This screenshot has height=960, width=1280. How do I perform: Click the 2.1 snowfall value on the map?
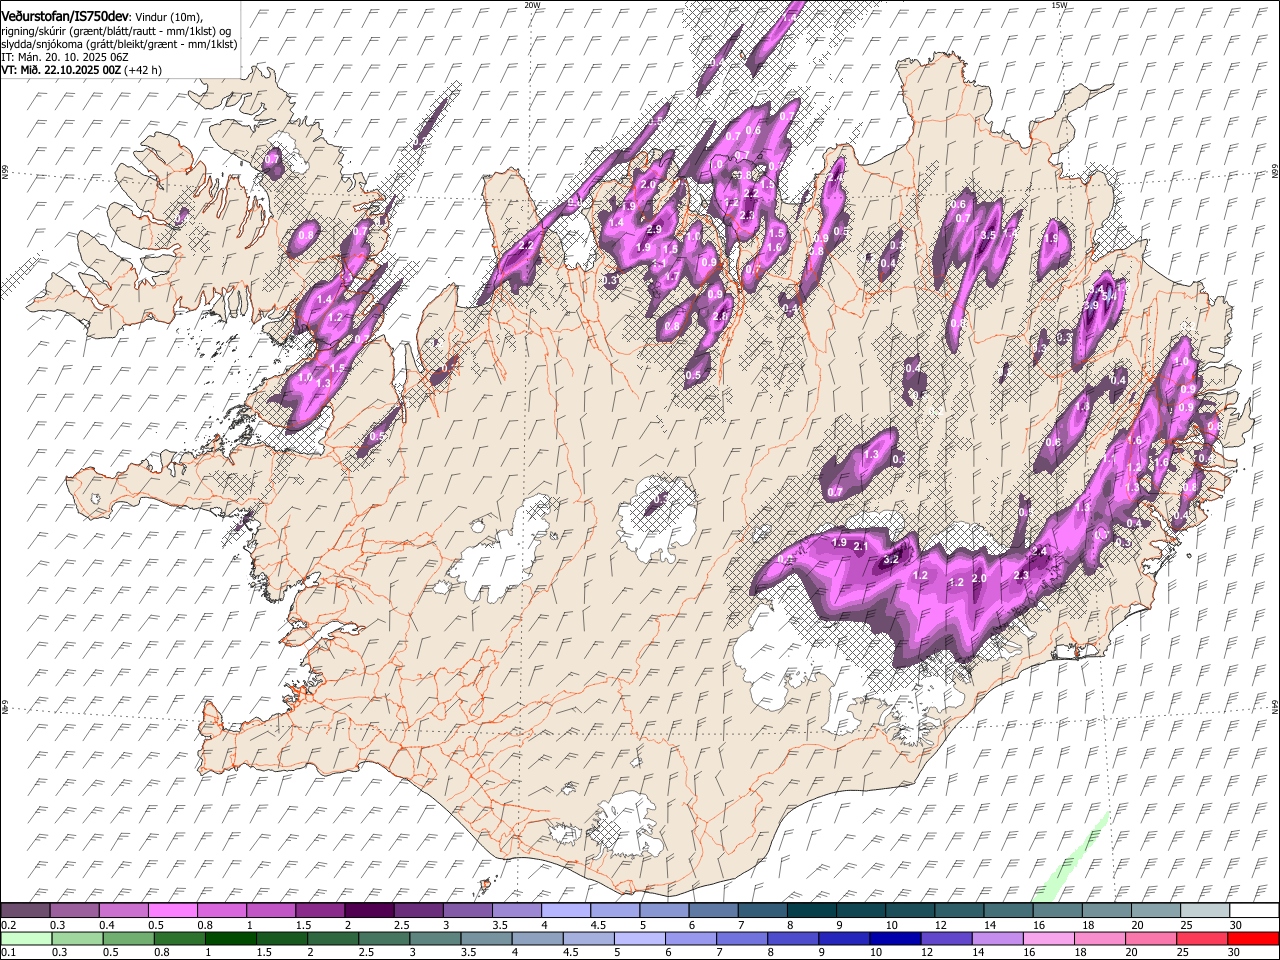click(860, 546)
